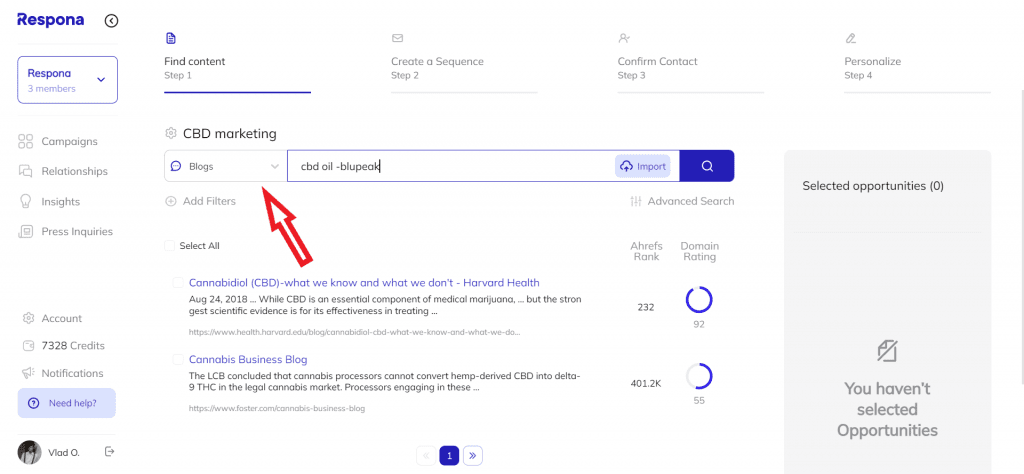The height and width of the screenshot is (474, 1024).
Task: Go to next results page
Action: 473,456
